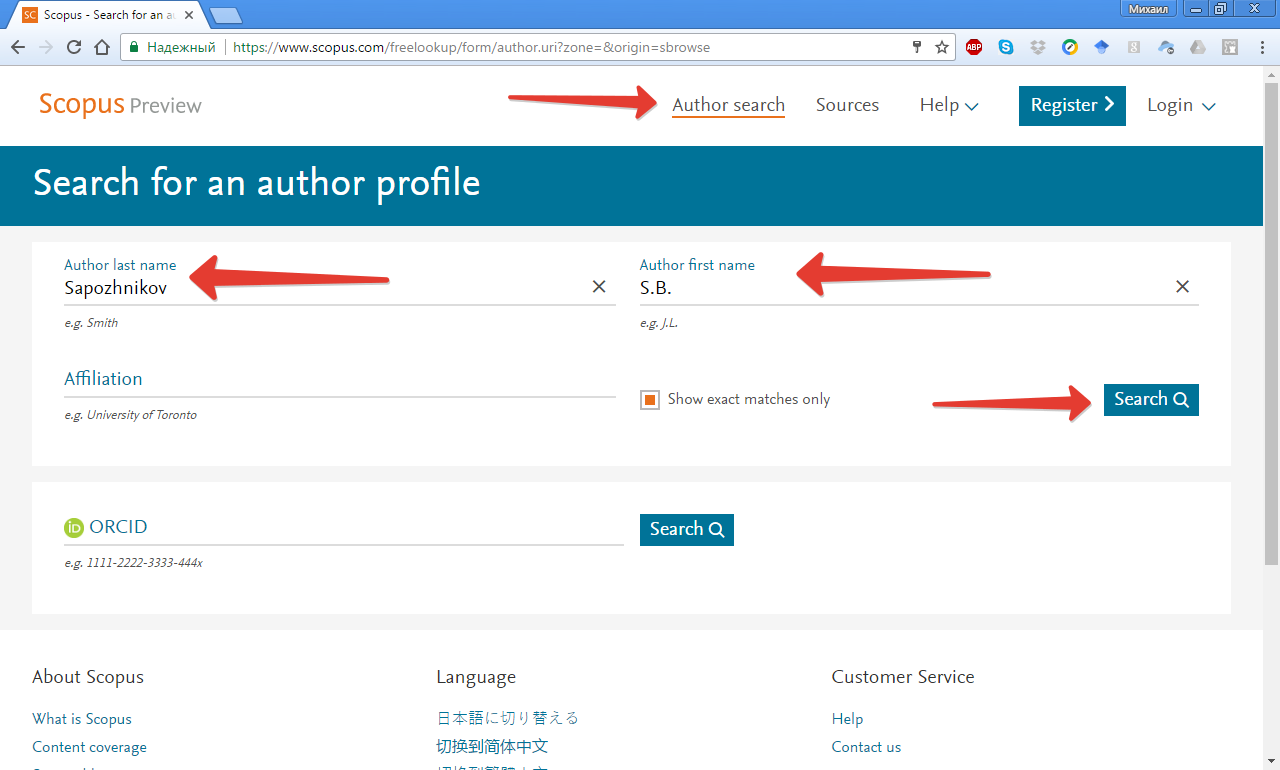Open the Google Drive extension icon
Image resolution: width=1280 pixels, height=770 pixels.
pyautogui.click(x=1199, y=47)
